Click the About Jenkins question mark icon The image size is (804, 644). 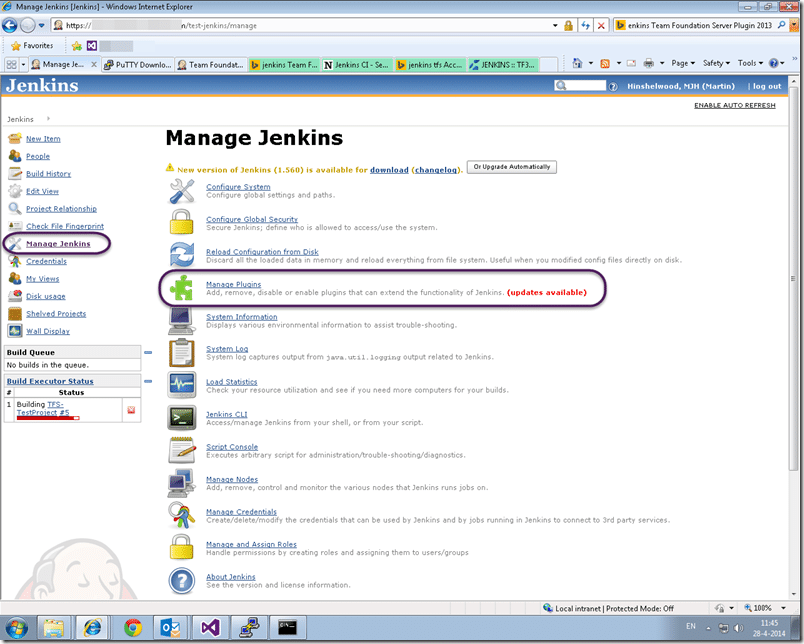(x=182, y=580)
